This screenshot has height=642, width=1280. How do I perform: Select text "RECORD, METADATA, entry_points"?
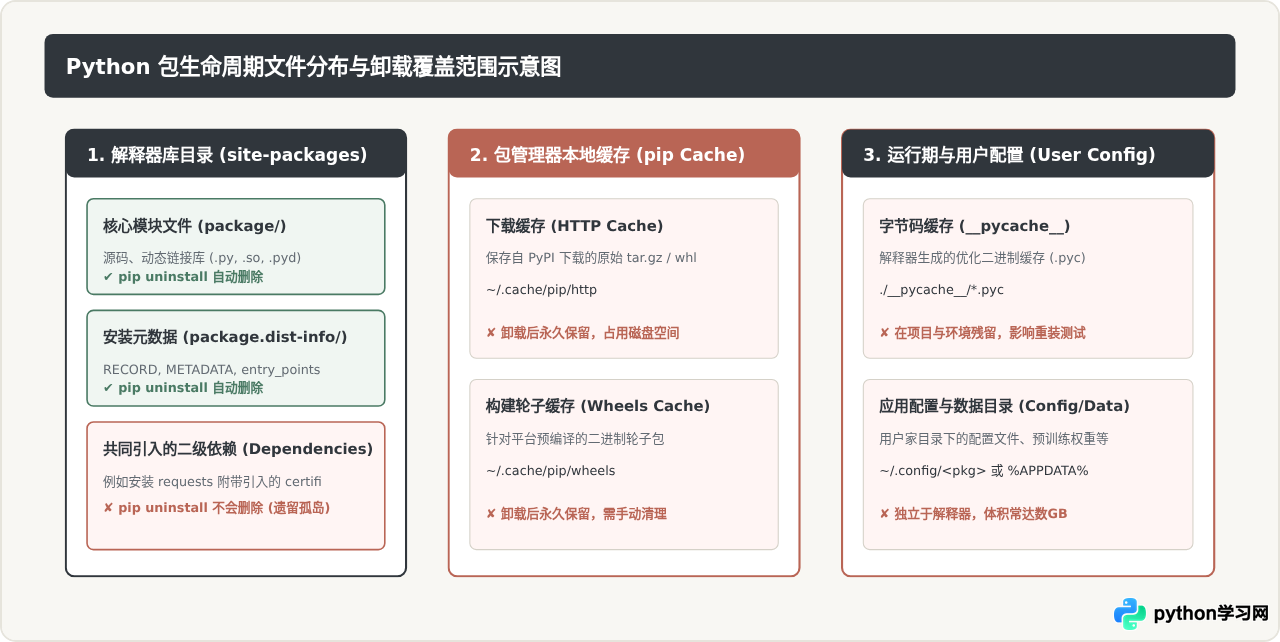tap(212, 370)
